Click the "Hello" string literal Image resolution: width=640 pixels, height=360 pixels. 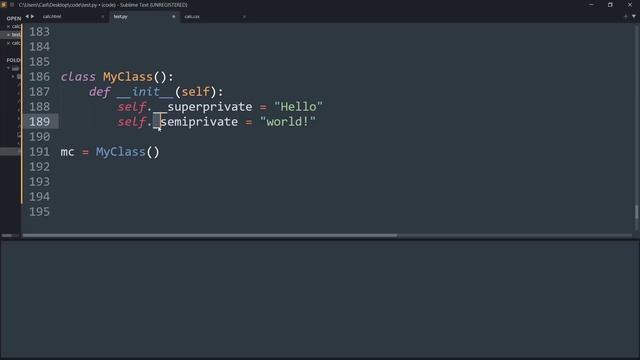coord(298,107)
